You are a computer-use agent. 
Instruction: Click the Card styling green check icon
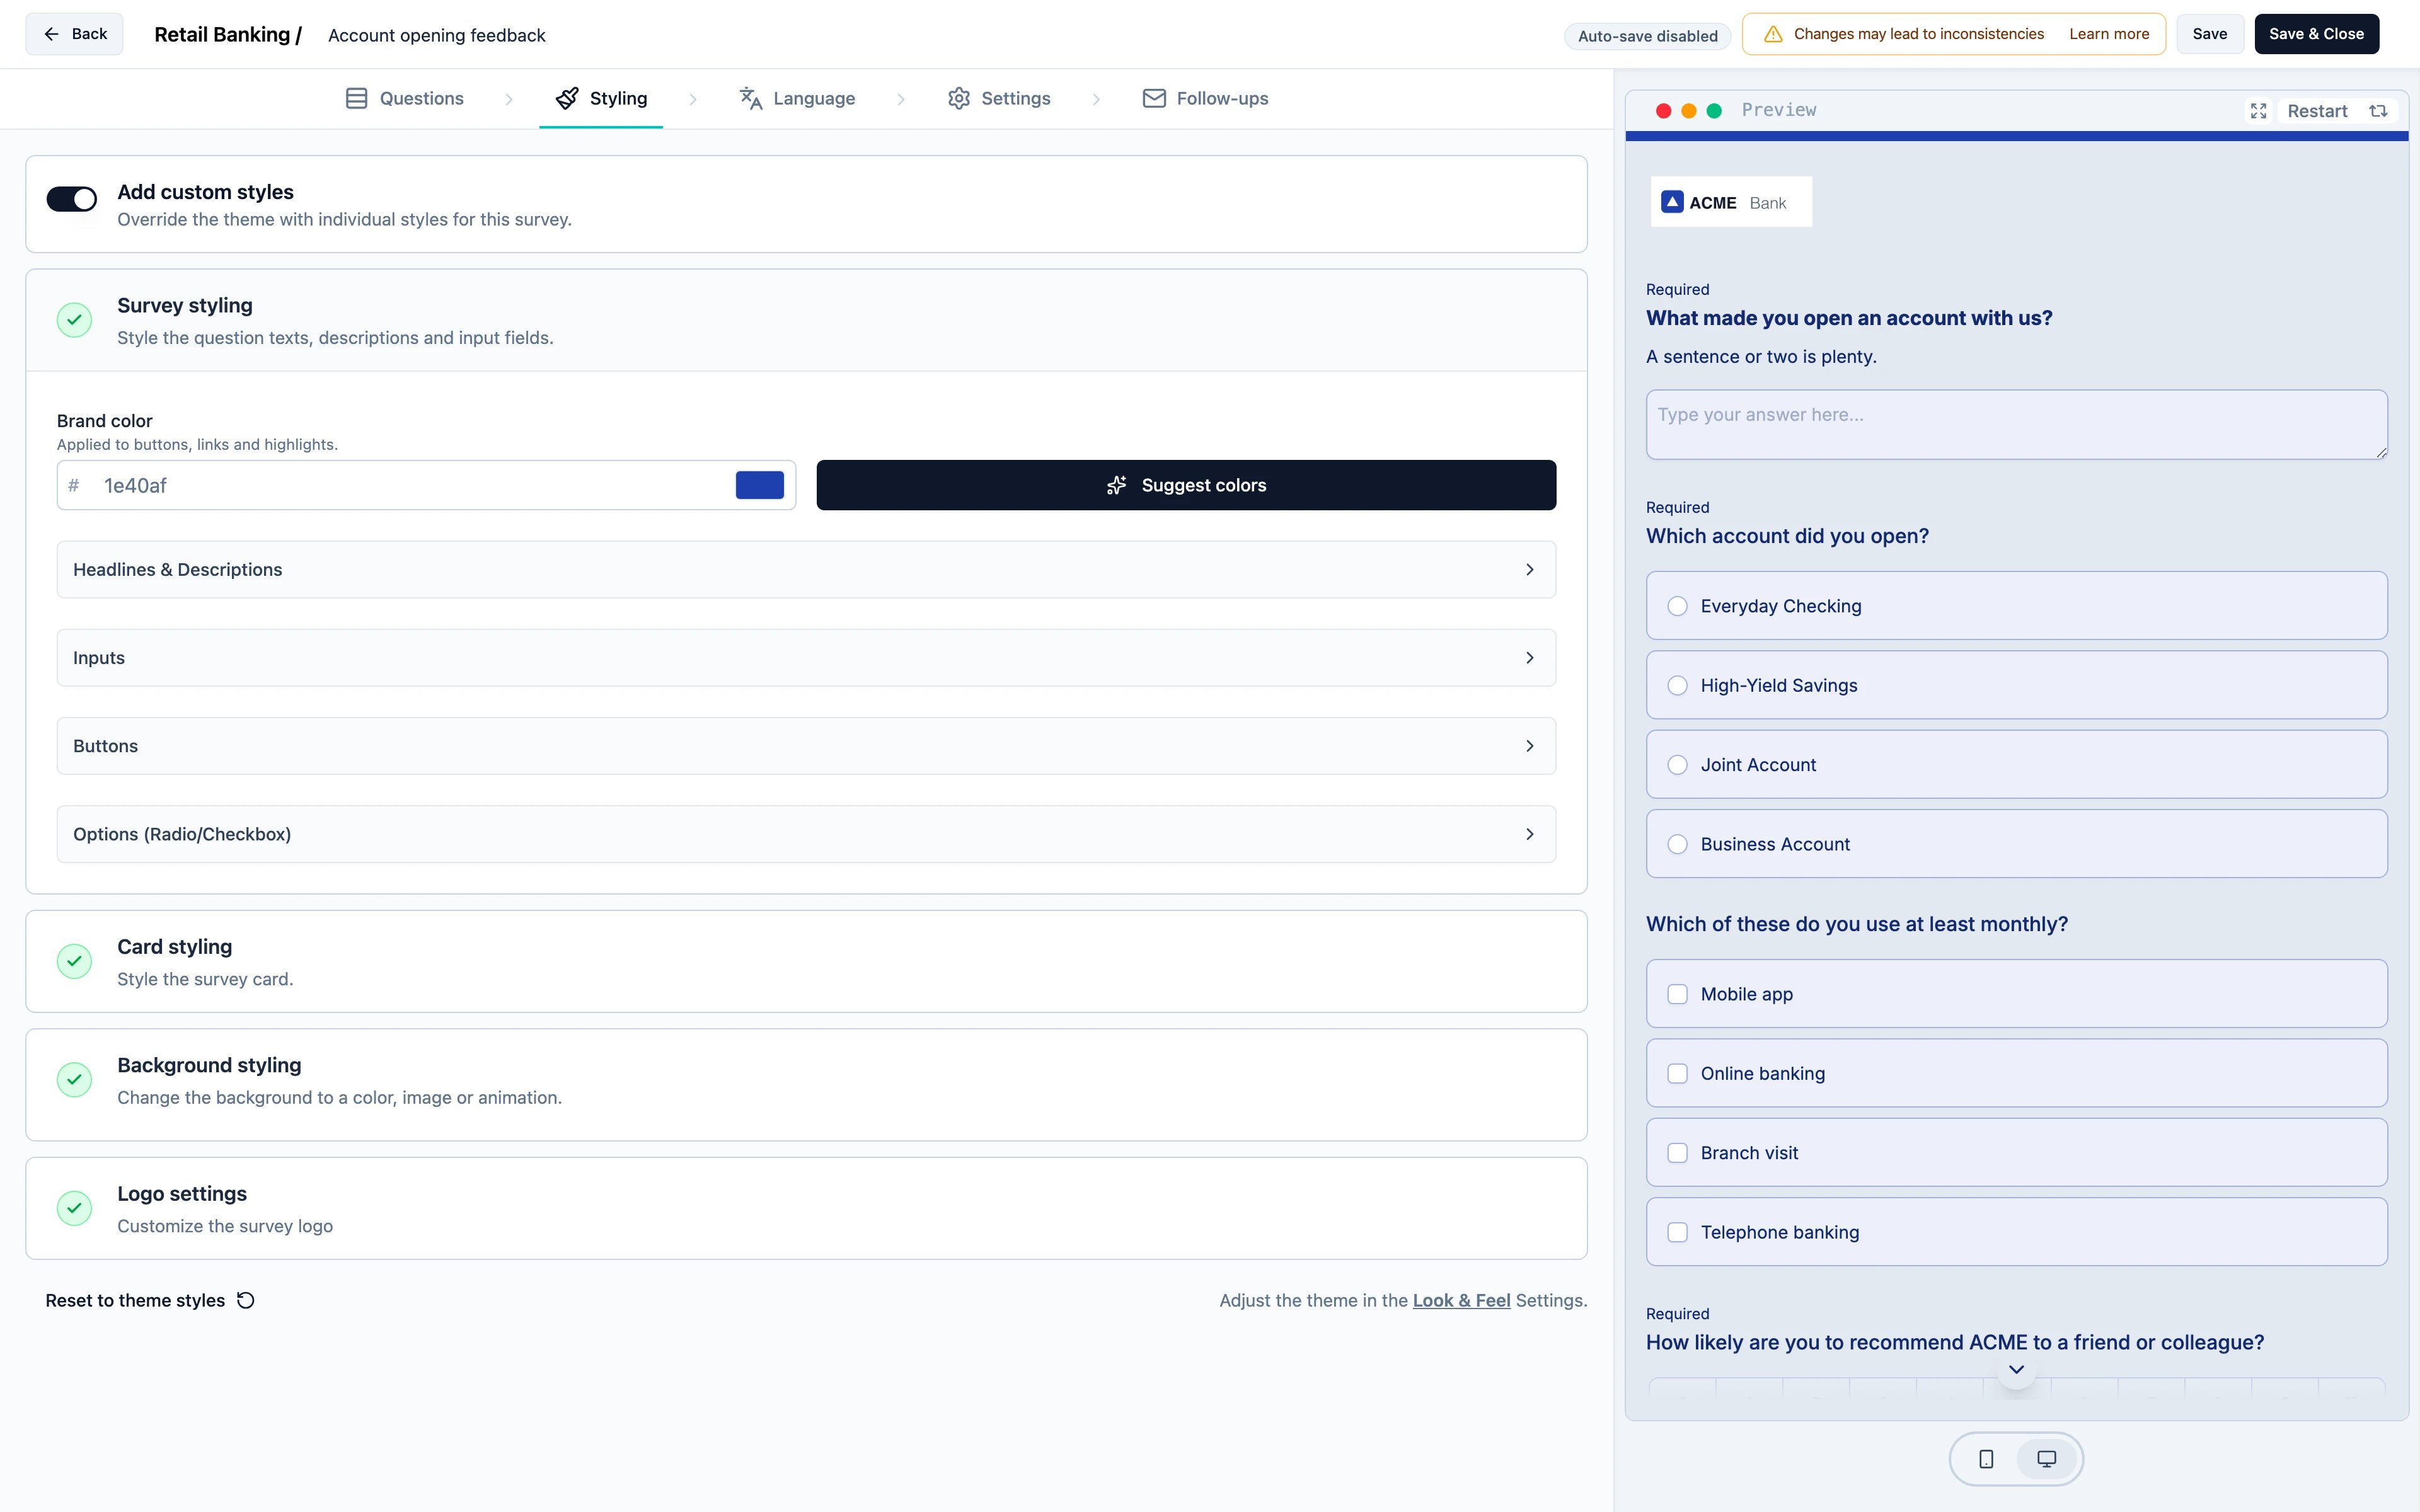[x=74, y=961]
